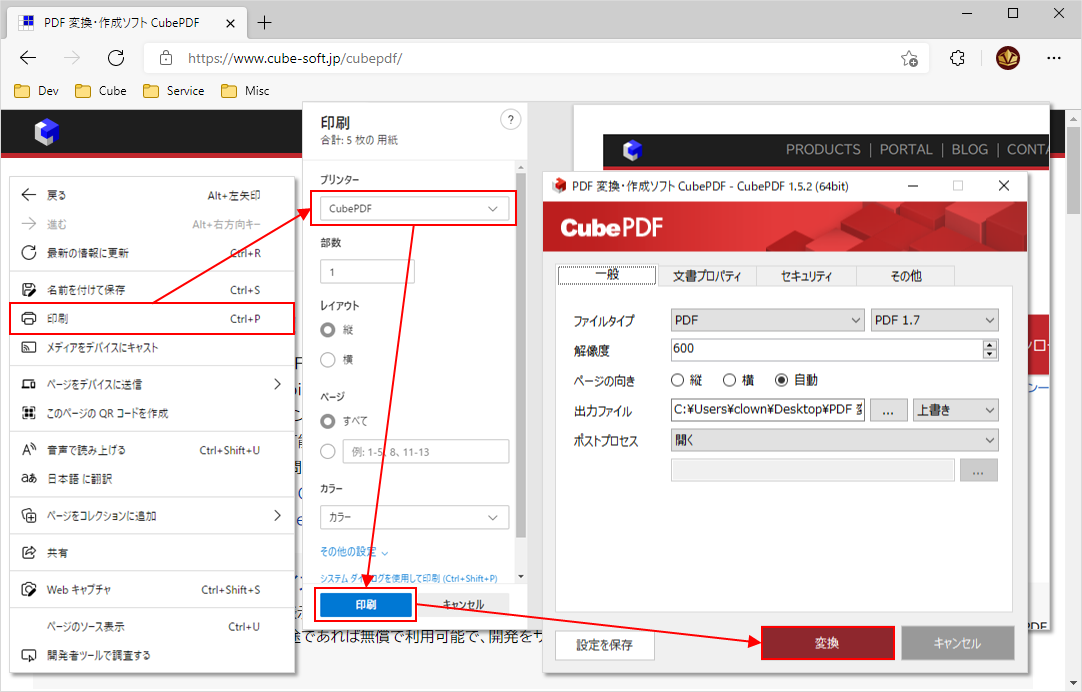Image resolution: width=1082 pixels, height=692 pixels.
Task: Open the PDF 1.7 version dropdown
Action: tap(934, 320)
